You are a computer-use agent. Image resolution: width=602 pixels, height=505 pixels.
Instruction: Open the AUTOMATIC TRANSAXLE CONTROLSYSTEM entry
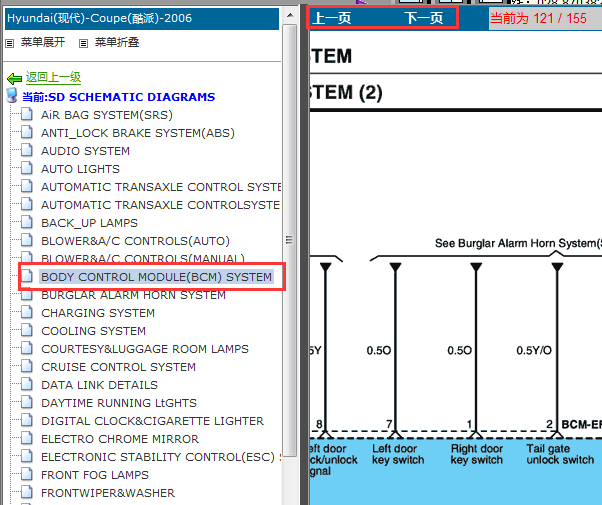[161, 205]
